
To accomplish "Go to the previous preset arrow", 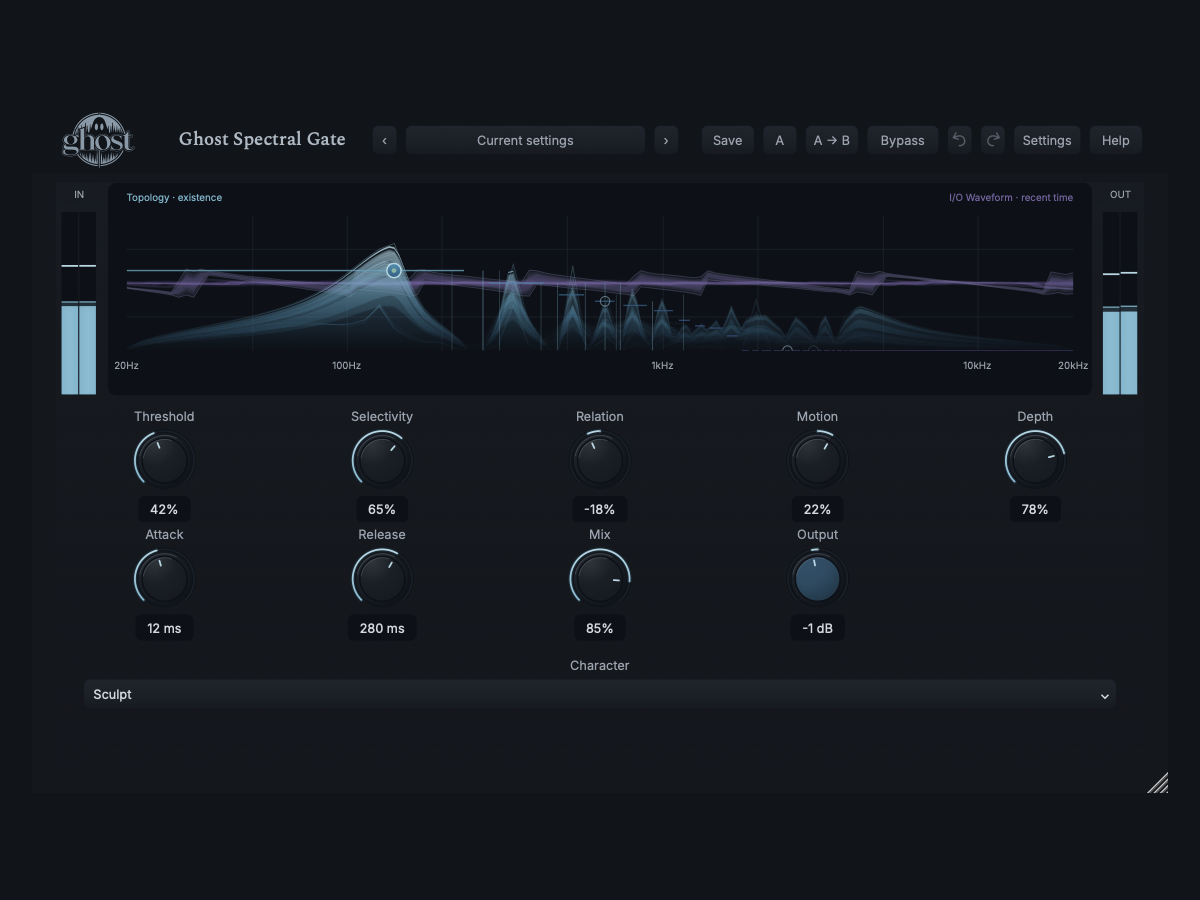I will 385,140.
